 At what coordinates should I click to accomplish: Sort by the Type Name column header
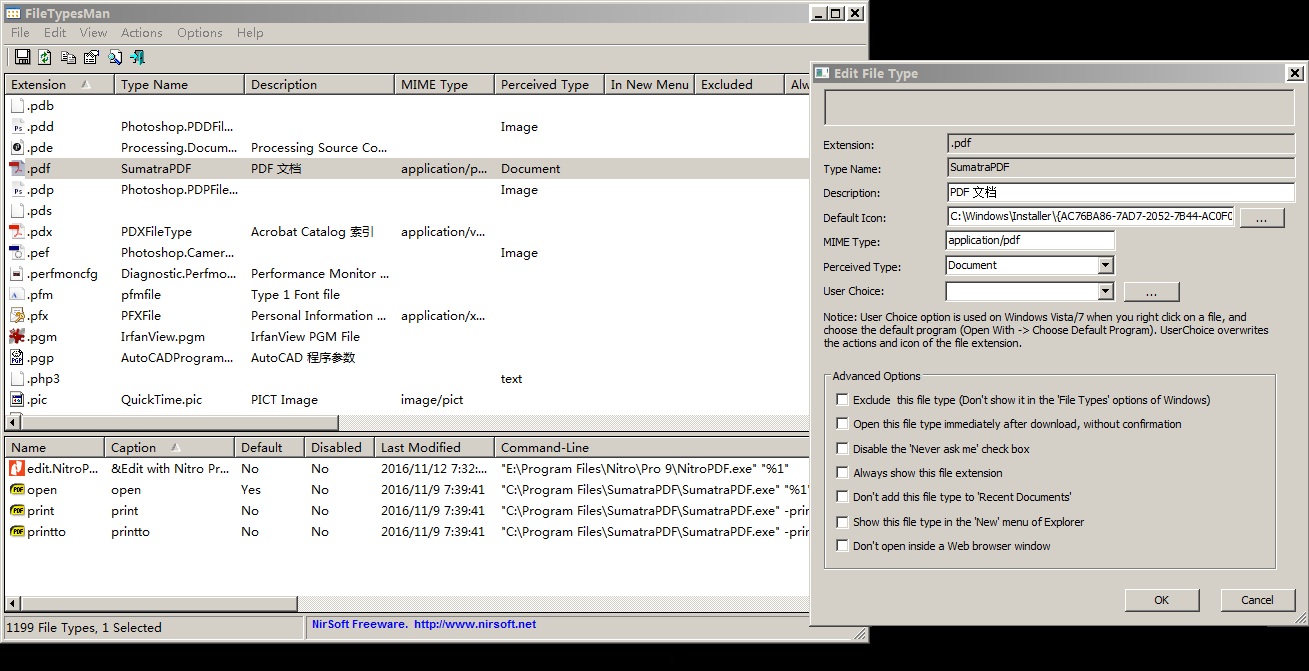pyautogui.click(x=179, y=85)
